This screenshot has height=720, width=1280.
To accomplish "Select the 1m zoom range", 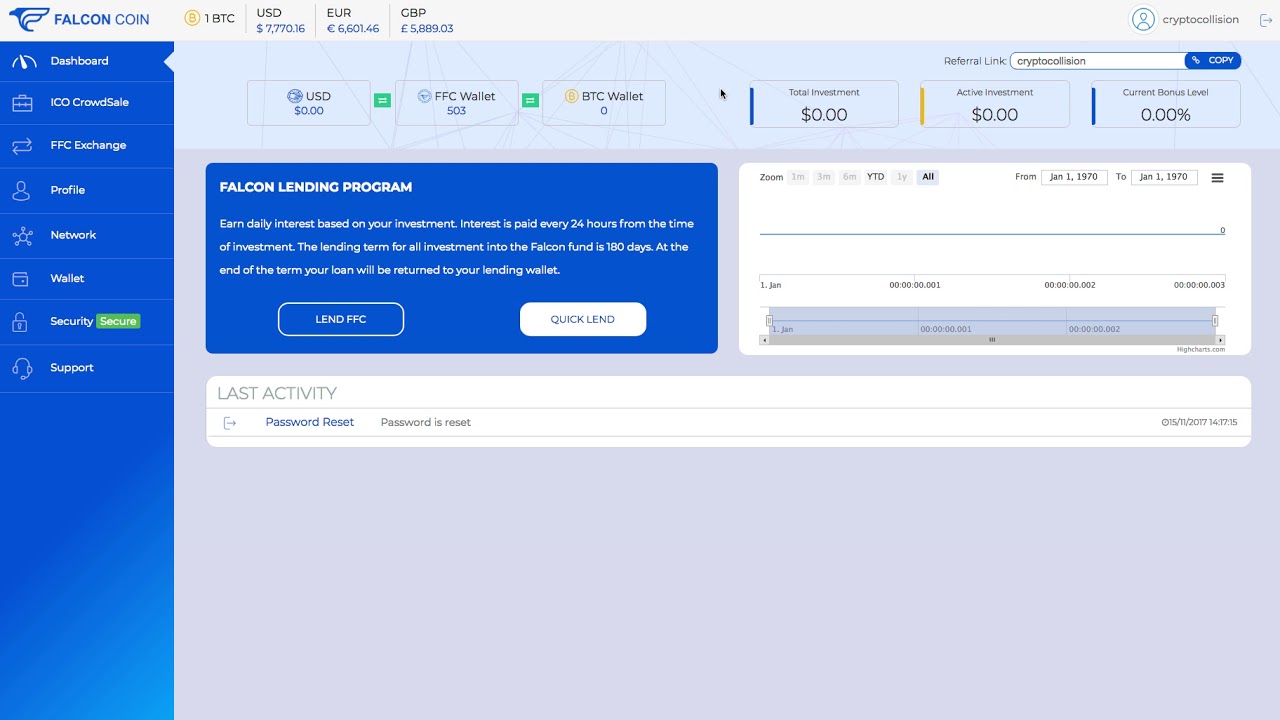I will [x=797, y=177].
